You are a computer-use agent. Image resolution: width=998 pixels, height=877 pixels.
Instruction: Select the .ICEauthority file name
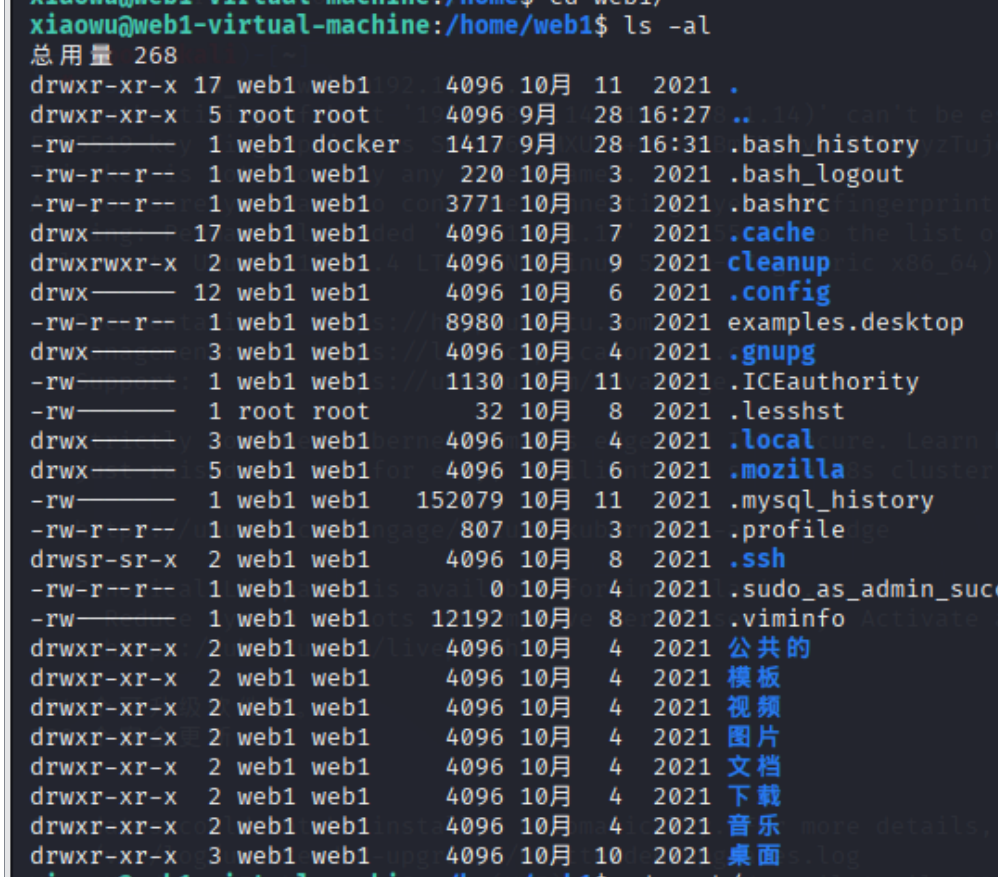pos(822,381)
